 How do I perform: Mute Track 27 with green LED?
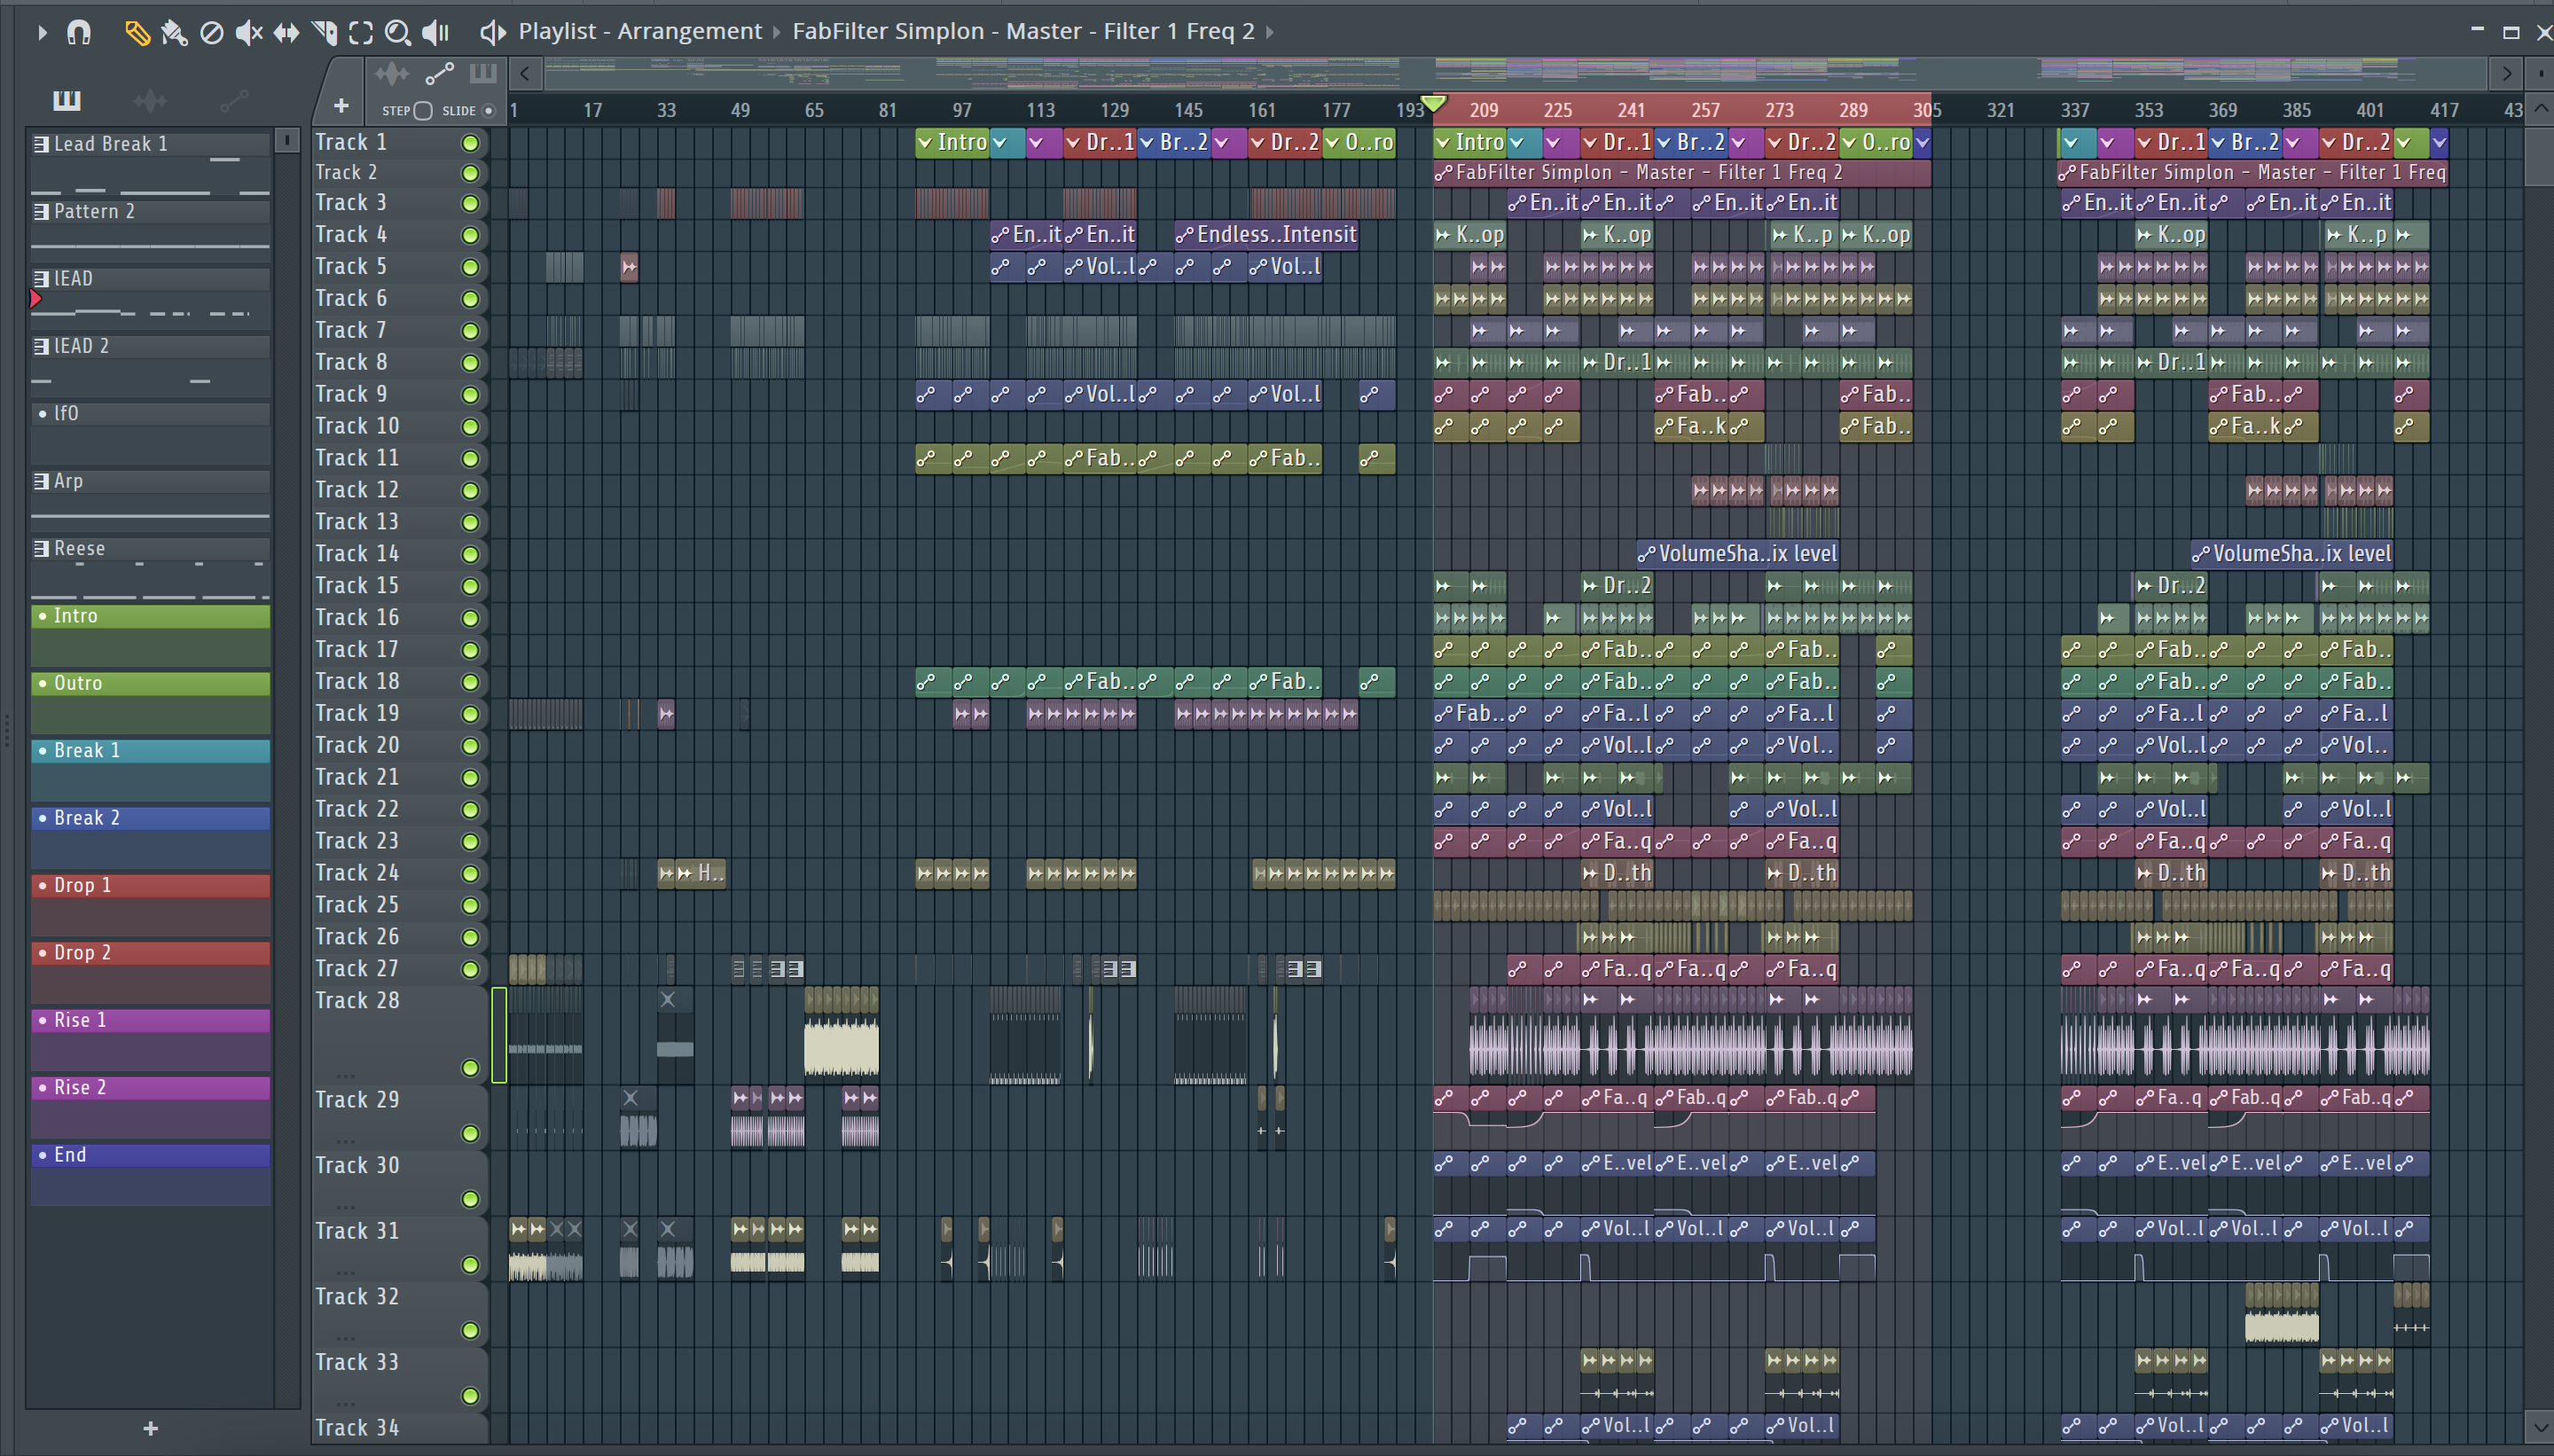click(470, 969)
